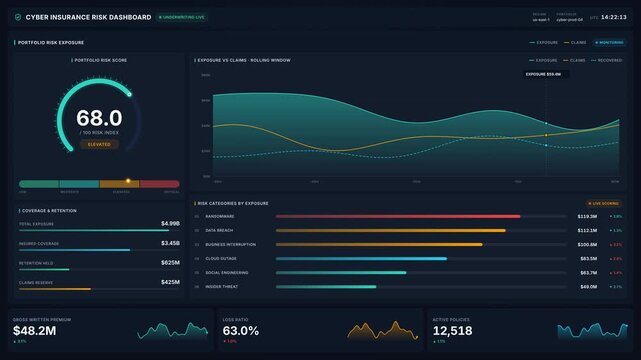The image size is (641, 360).
Task: Click the blue Active Policies sparkline
Action: point(592,331)
